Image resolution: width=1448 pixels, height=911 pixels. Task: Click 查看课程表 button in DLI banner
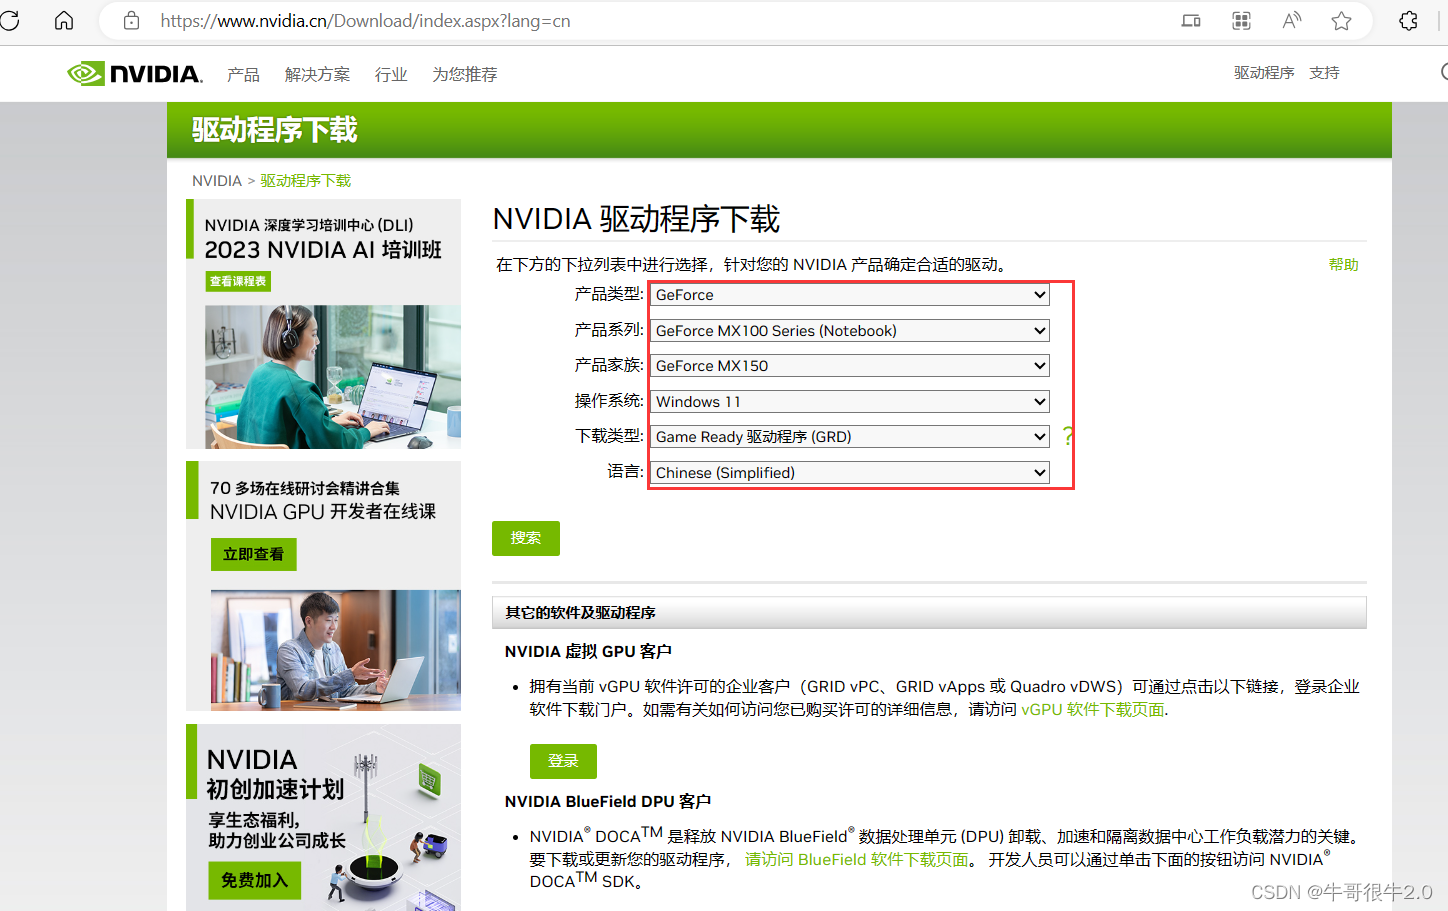point(239,282)
